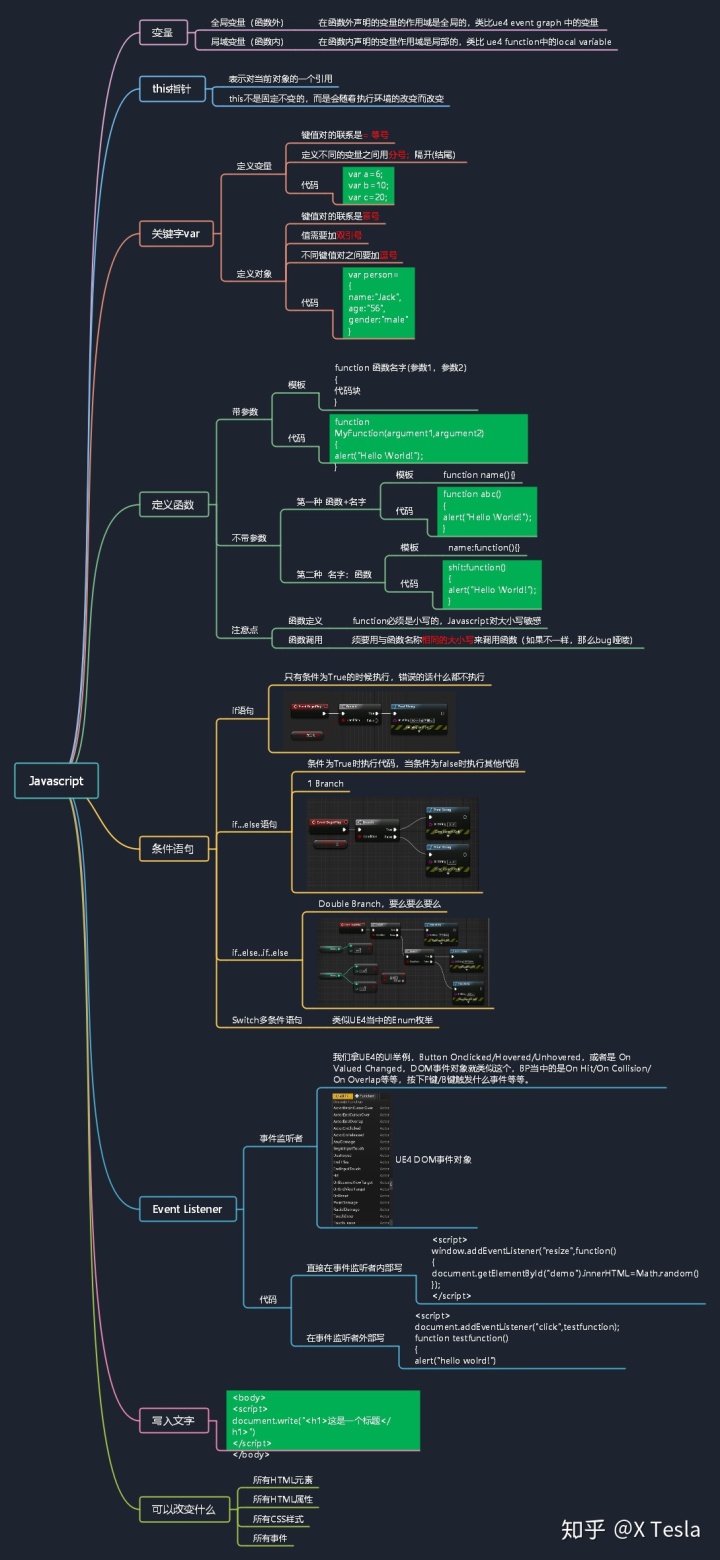This screenshot has height=1560, width=720.
Task: Click the 直接在事件监听者内部写 subtopic
Action: pos(354,1268)
